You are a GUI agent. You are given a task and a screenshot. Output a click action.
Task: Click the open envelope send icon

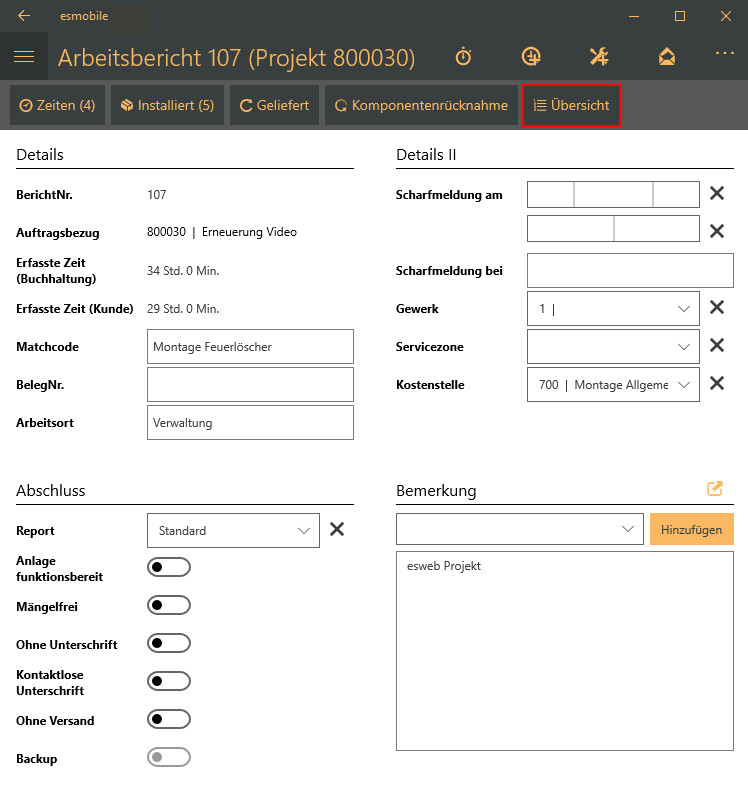coord(667,57)
